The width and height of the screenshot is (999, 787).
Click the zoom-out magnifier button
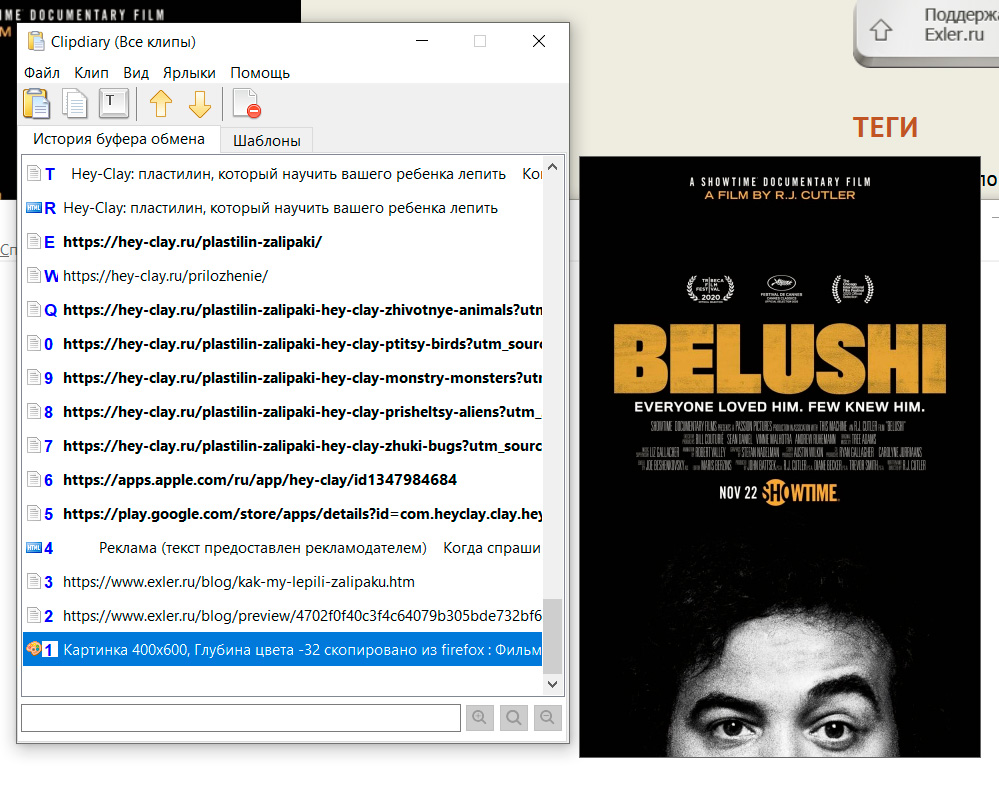tap(548, 717)
